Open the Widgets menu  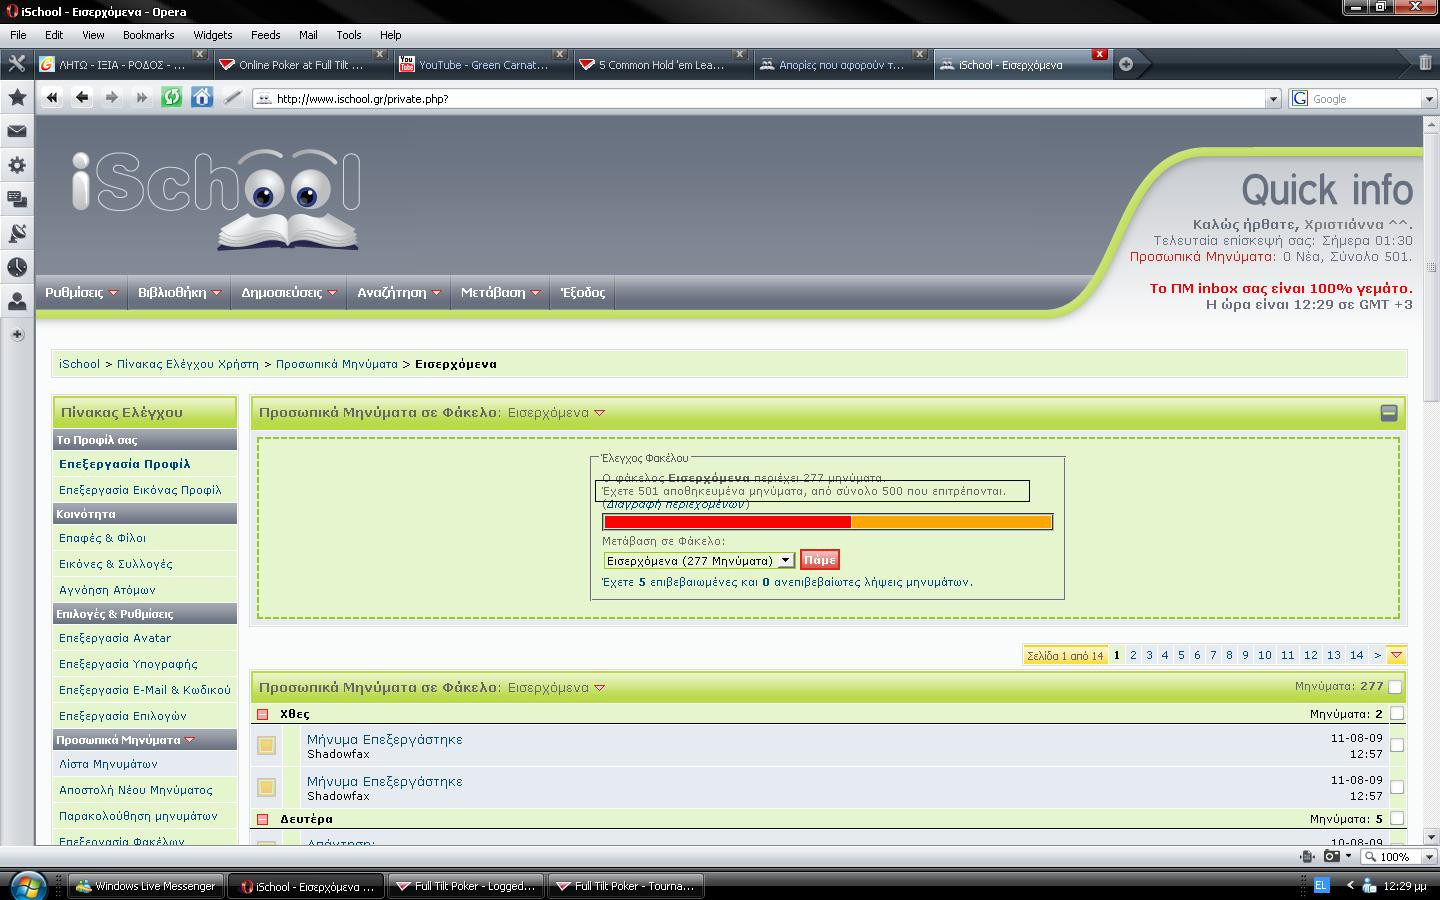(212, 34)
